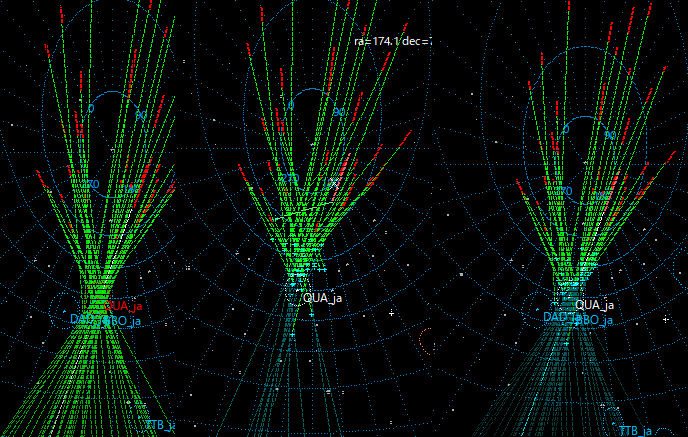Click the small dotted circle around right TTB_ja
Screen dimensions: 688x437
pos(610,415)
